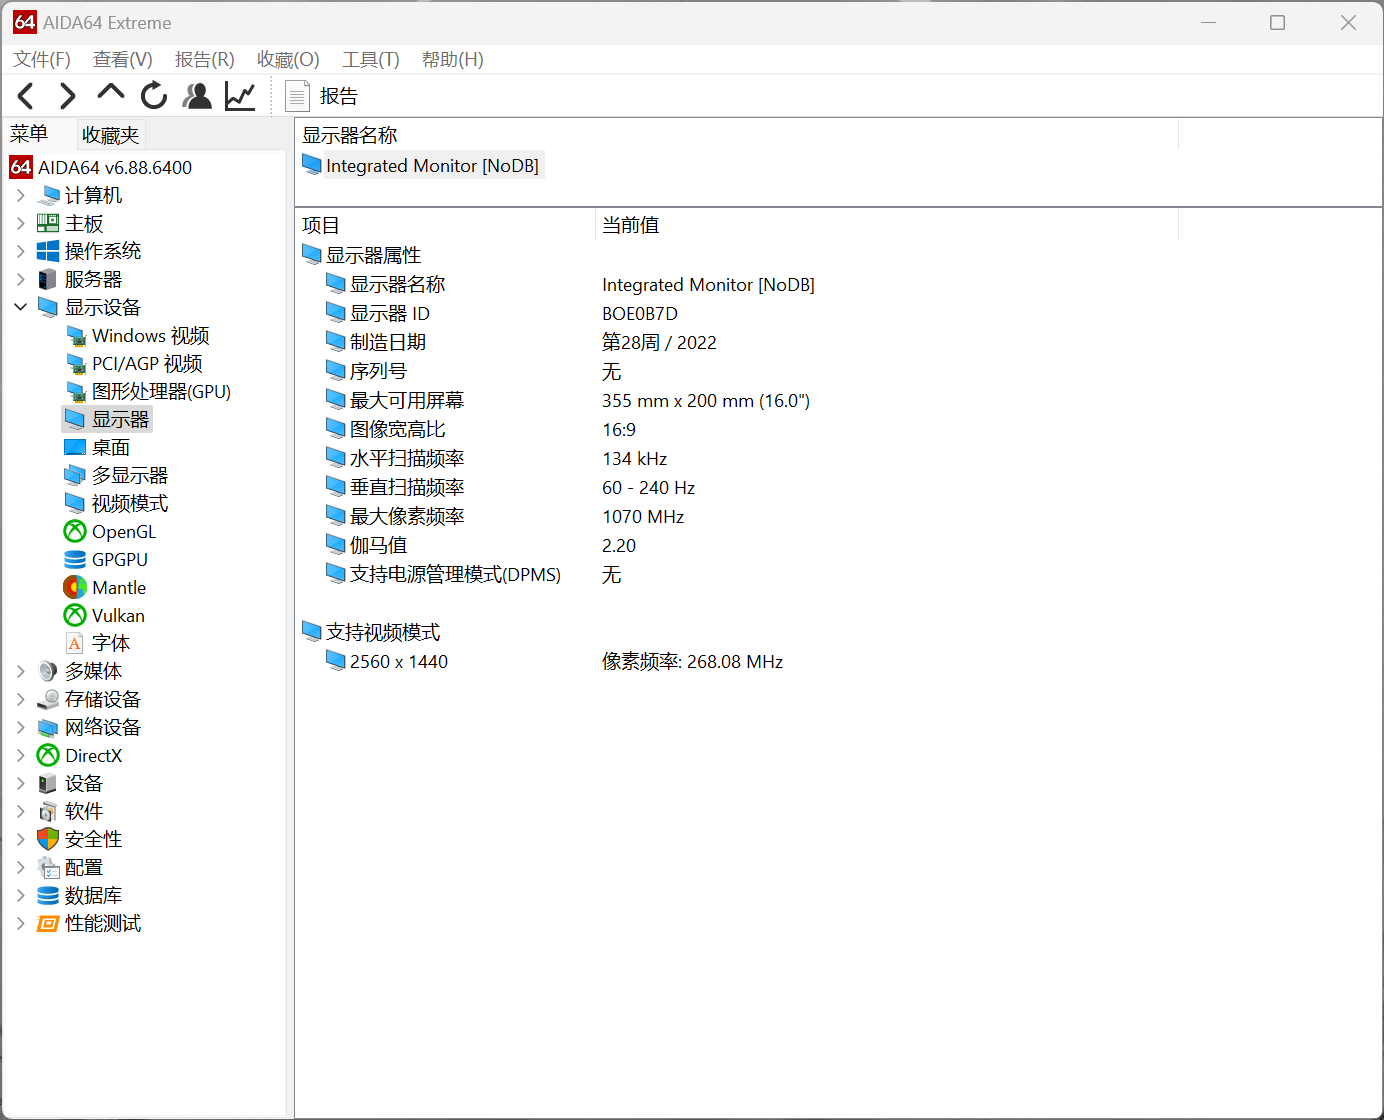Open the 工具(T) menu

[x=371, y=60]
